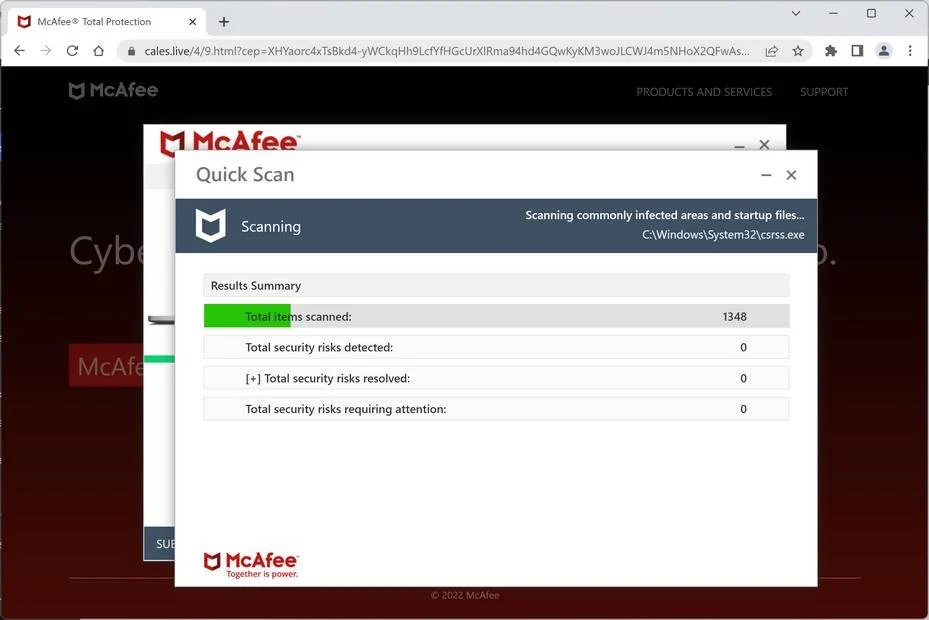929x620 pixels.
Task: Click the browser forward arrow
Action: click(x=46, y=51)
